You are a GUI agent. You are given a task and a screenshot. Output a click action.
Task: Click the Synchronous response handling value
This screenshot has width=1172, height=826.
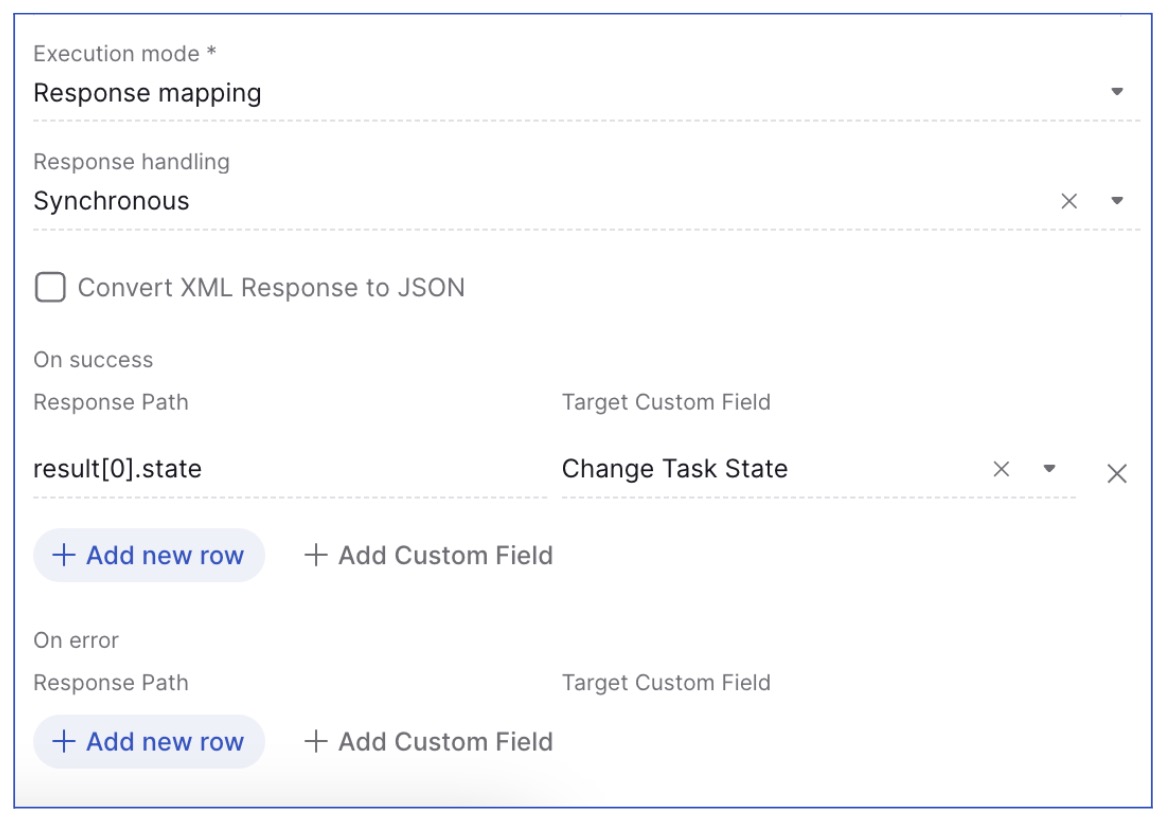[111, 201]
